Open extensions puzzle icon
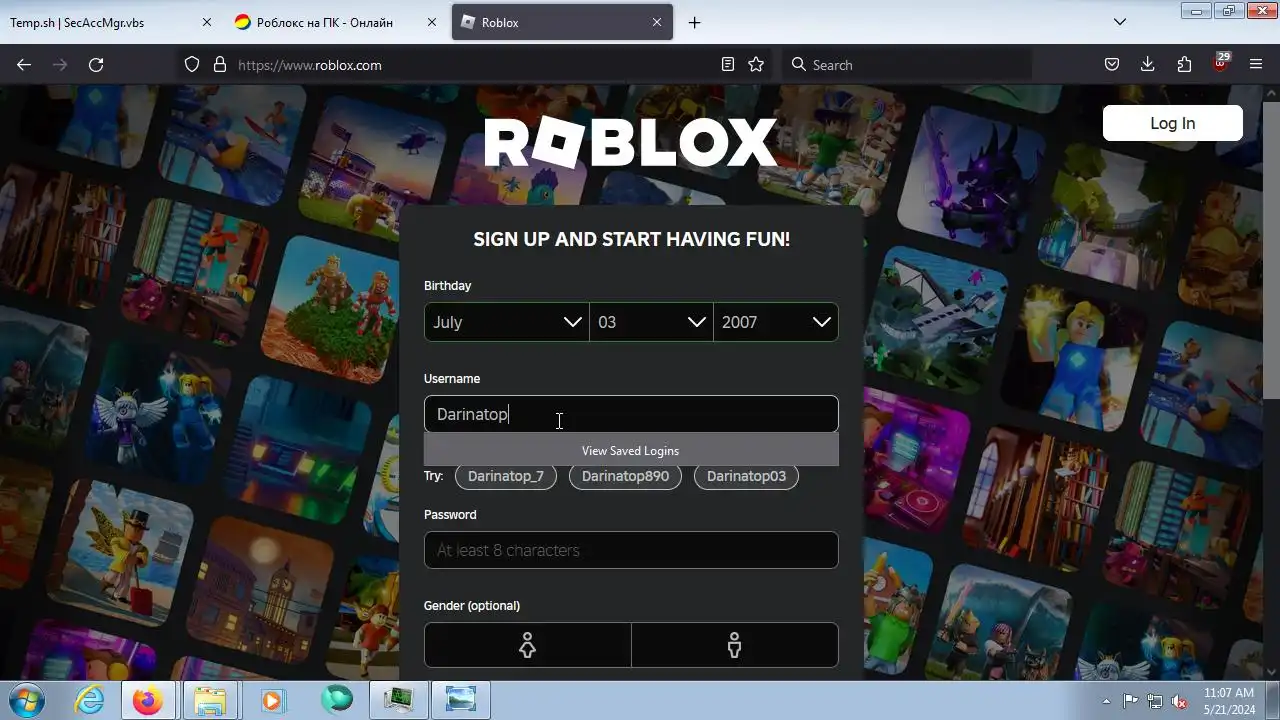1280x720 pixels. click(1184, 65)
